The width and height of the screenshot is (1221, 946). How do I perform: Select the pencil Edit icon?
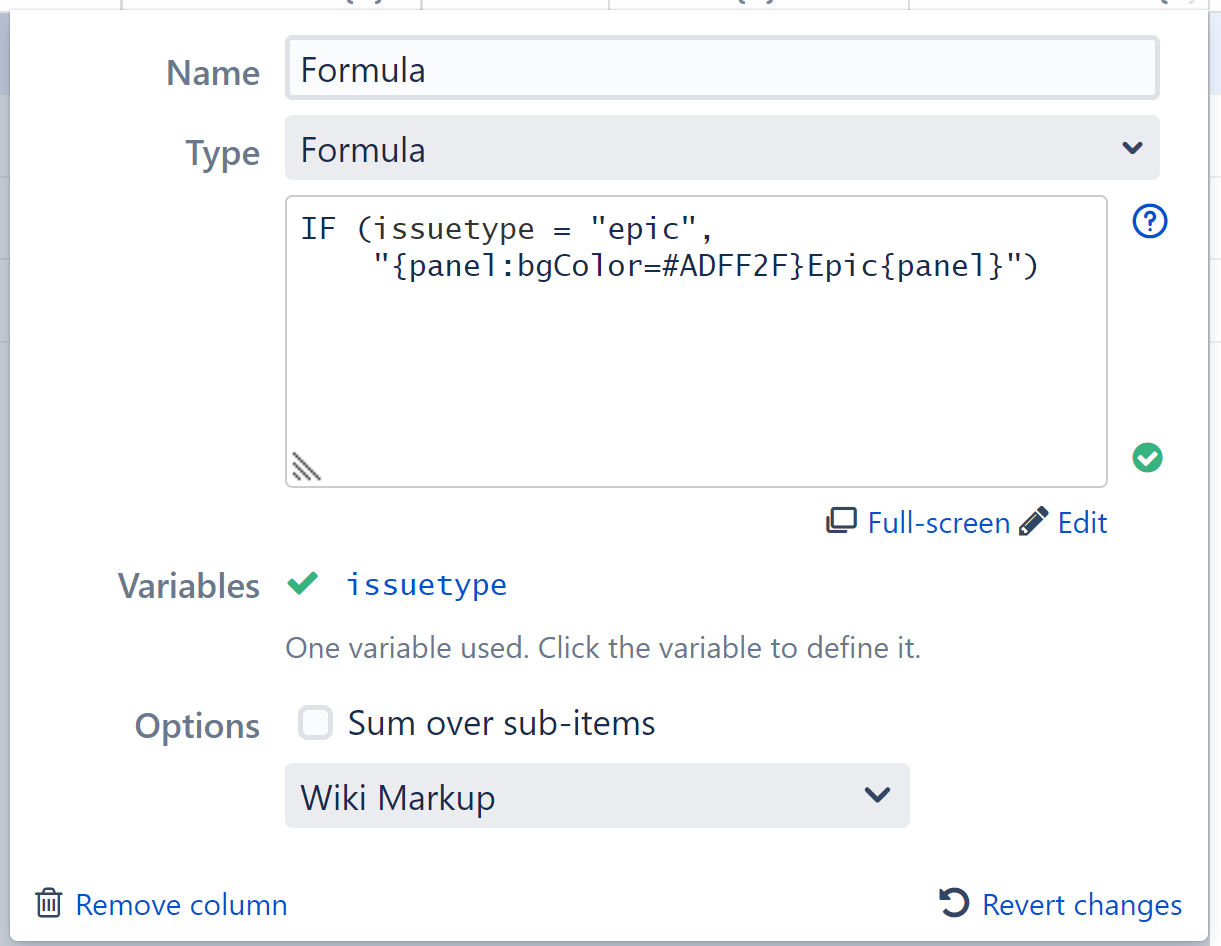(1033, 520)
